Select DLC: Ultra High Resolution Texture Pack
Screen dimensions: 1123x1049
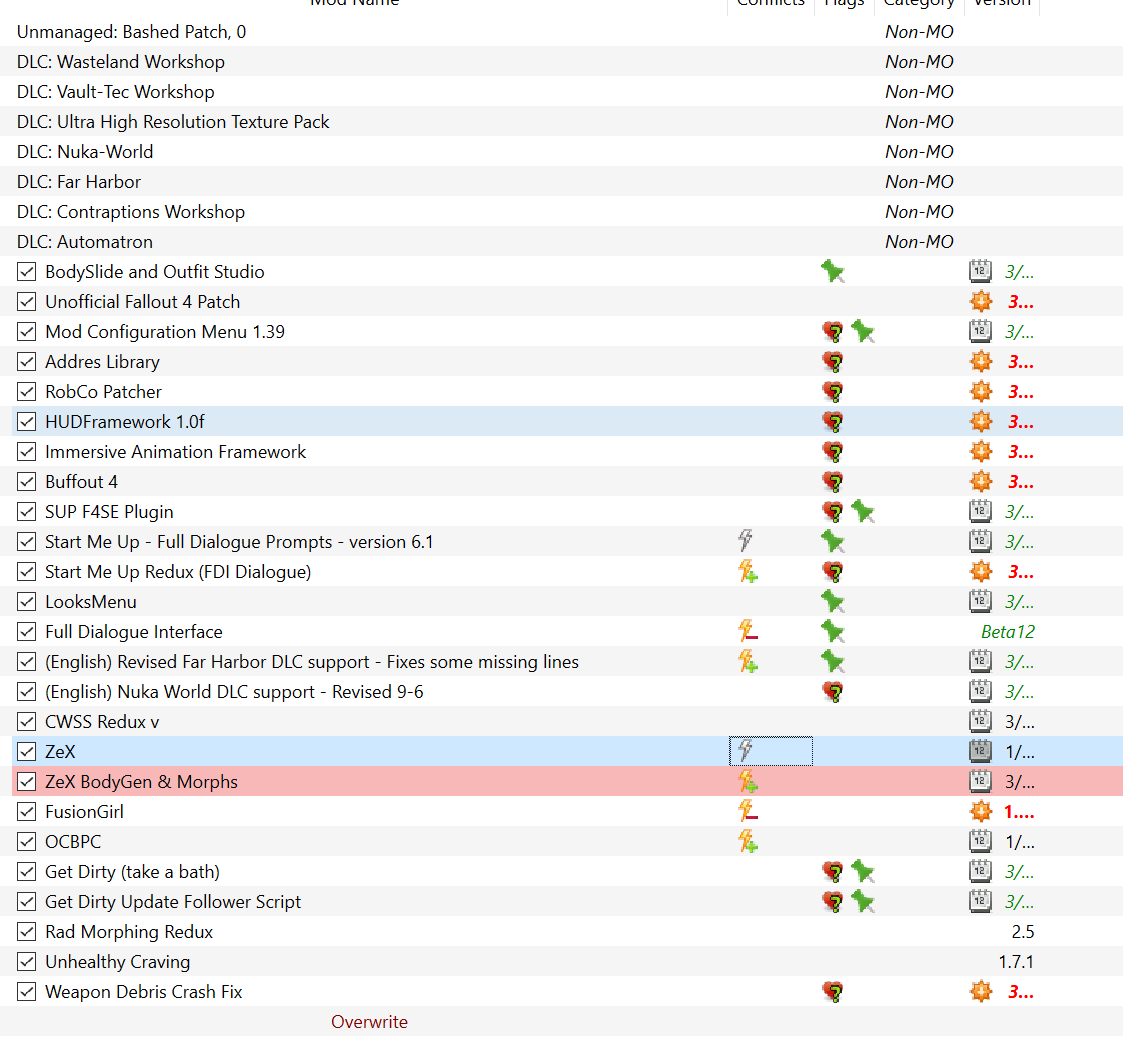pos(562,122)
